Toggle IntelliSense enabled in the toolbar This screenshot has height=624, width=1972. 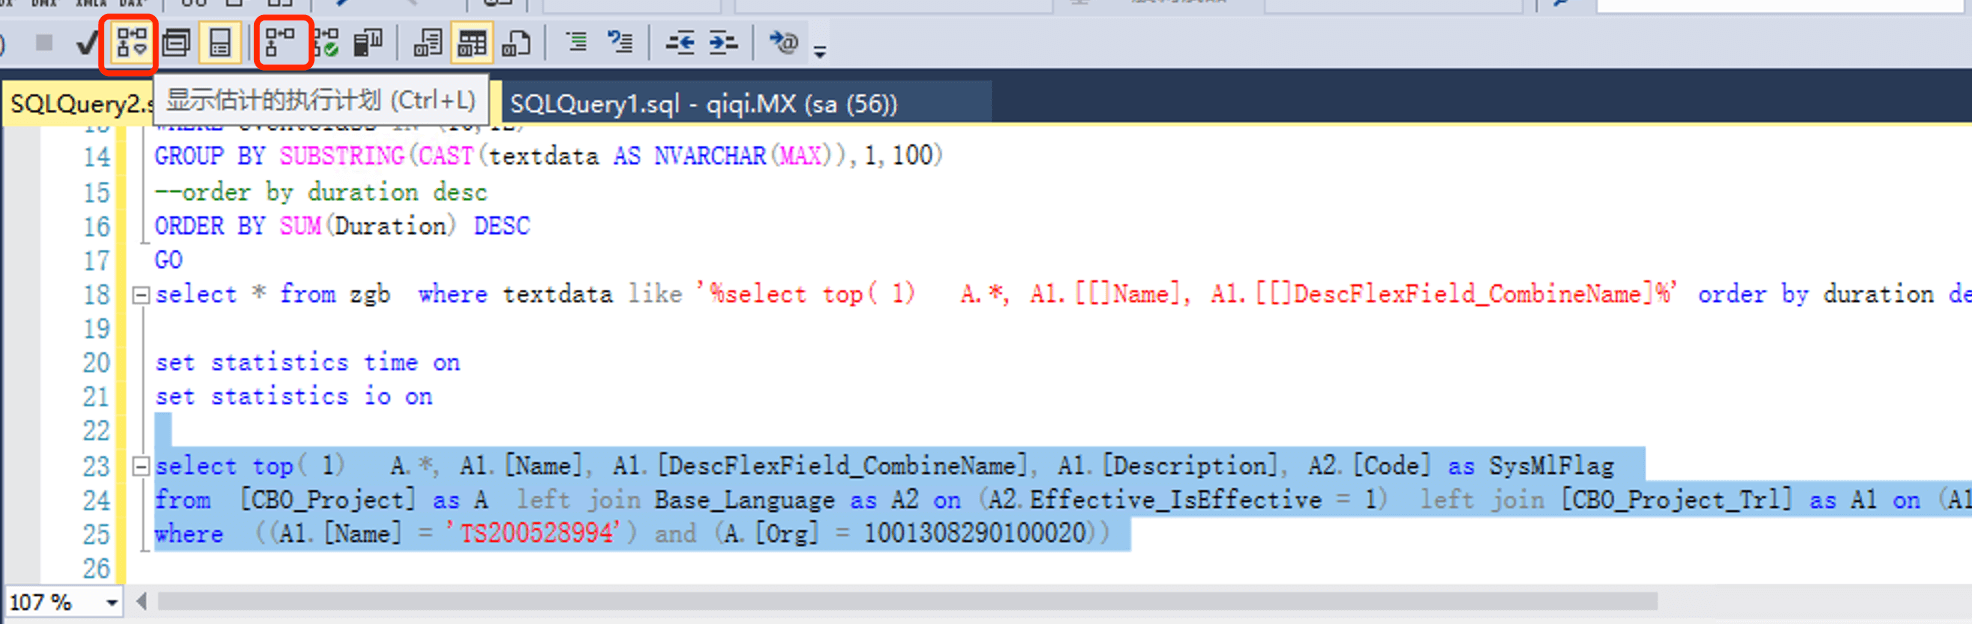(x=220, y=43)
